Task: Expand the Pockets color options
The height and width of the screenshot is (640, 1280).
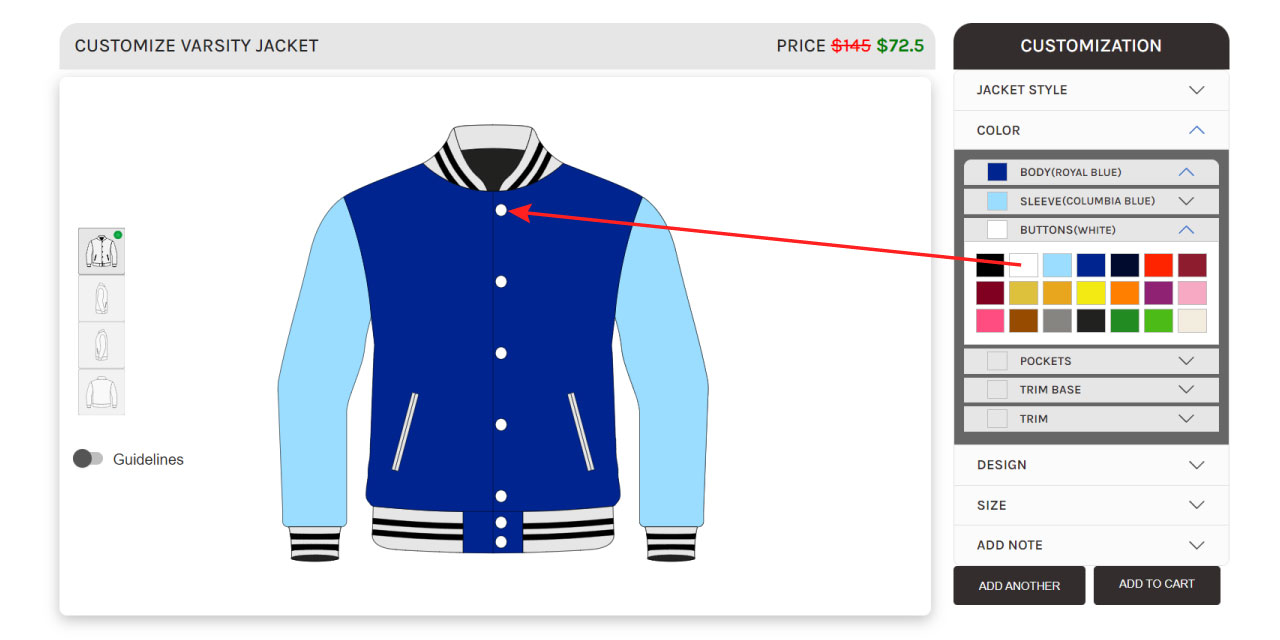Action: (1091, 361)
